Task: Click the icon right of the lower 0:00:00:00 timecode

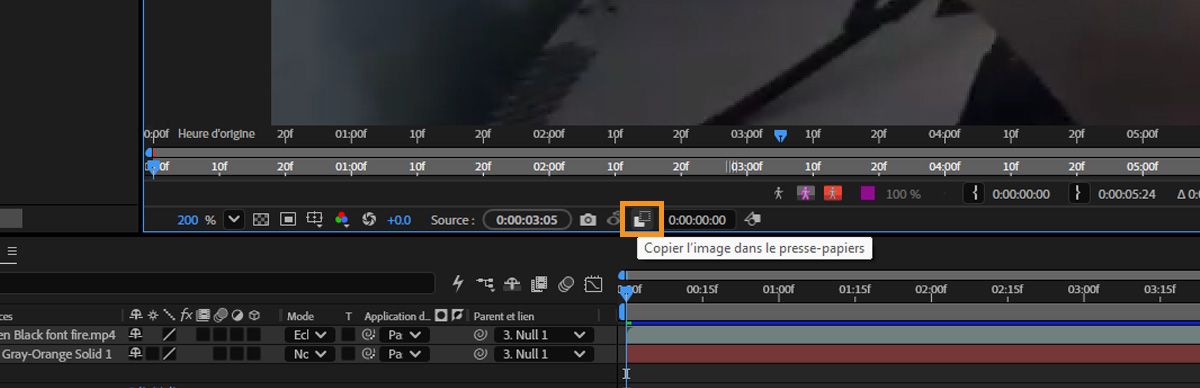Action: pos(753,219)
